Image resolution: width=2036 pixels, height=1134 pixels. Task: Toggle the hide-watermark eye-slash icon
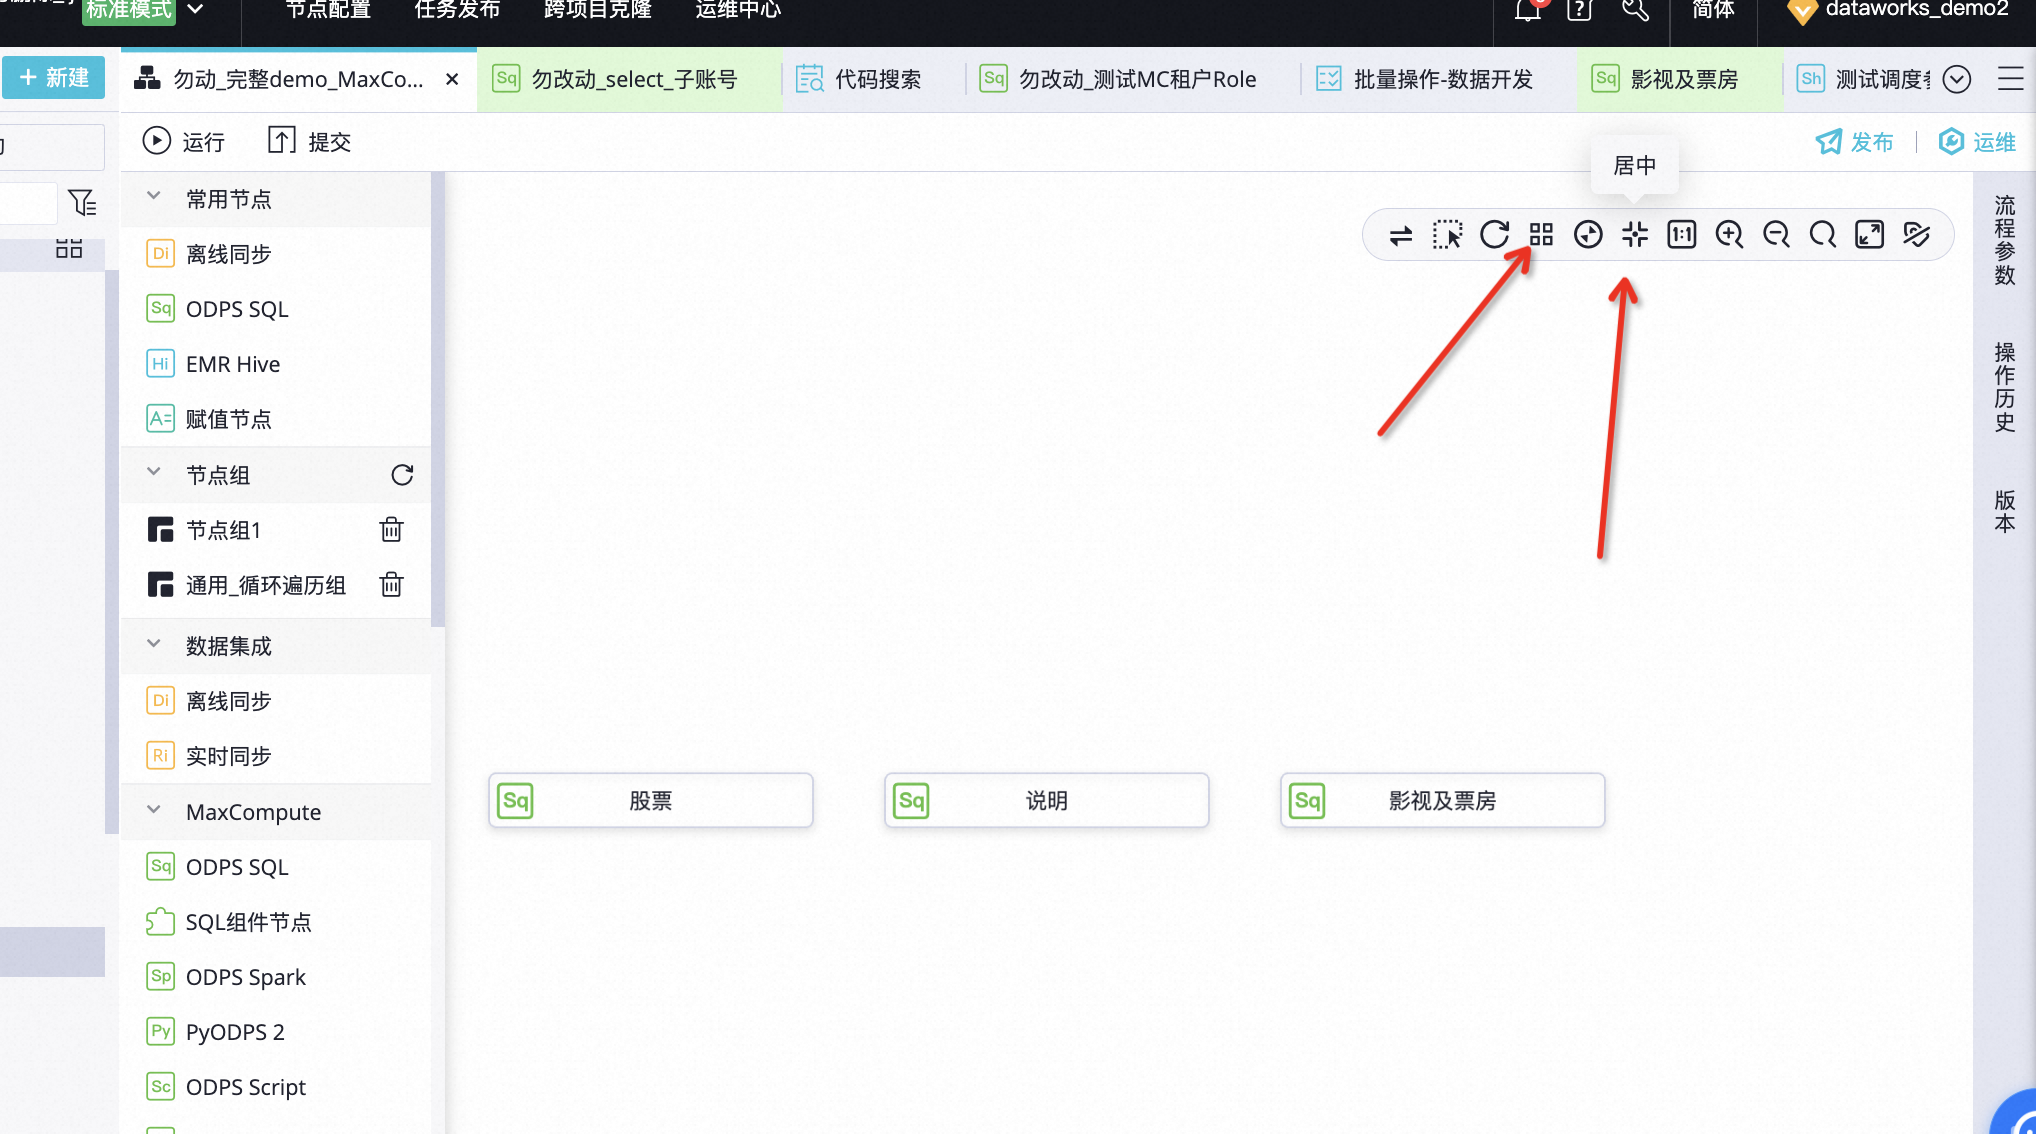coord(1916,235)
